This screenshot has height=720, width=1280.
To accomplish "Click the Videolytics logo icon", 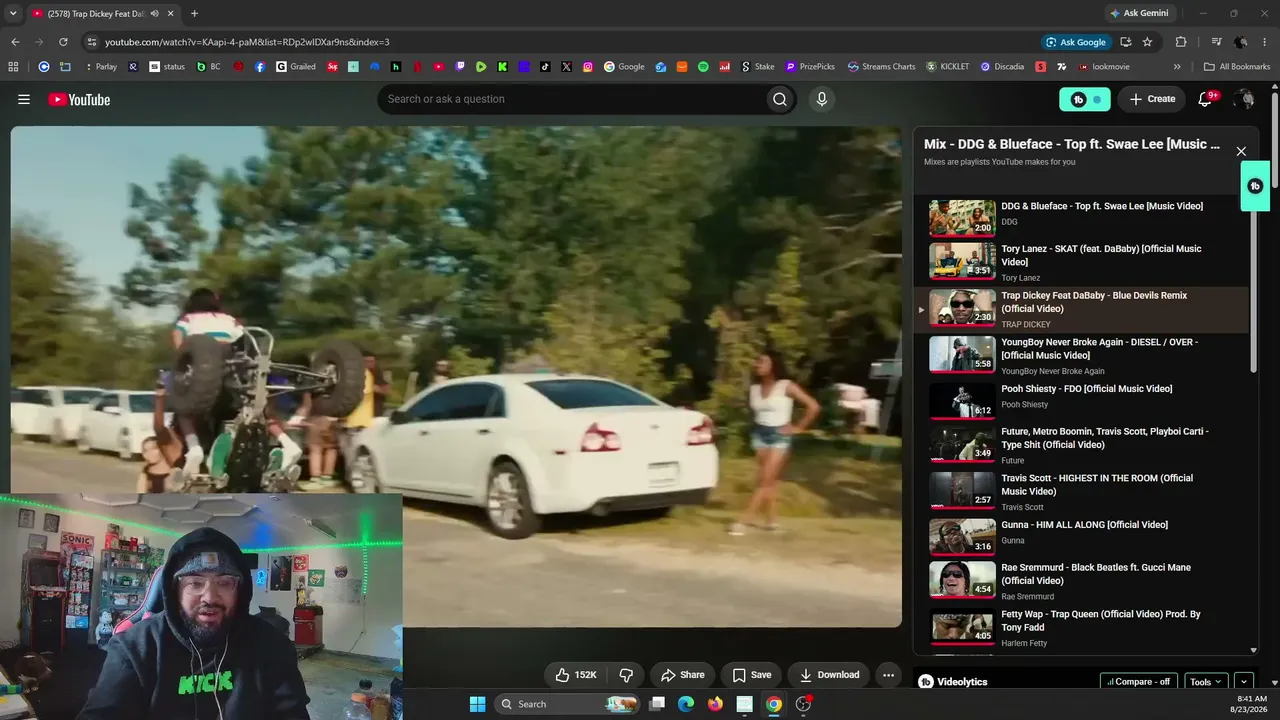I will 926,682.
